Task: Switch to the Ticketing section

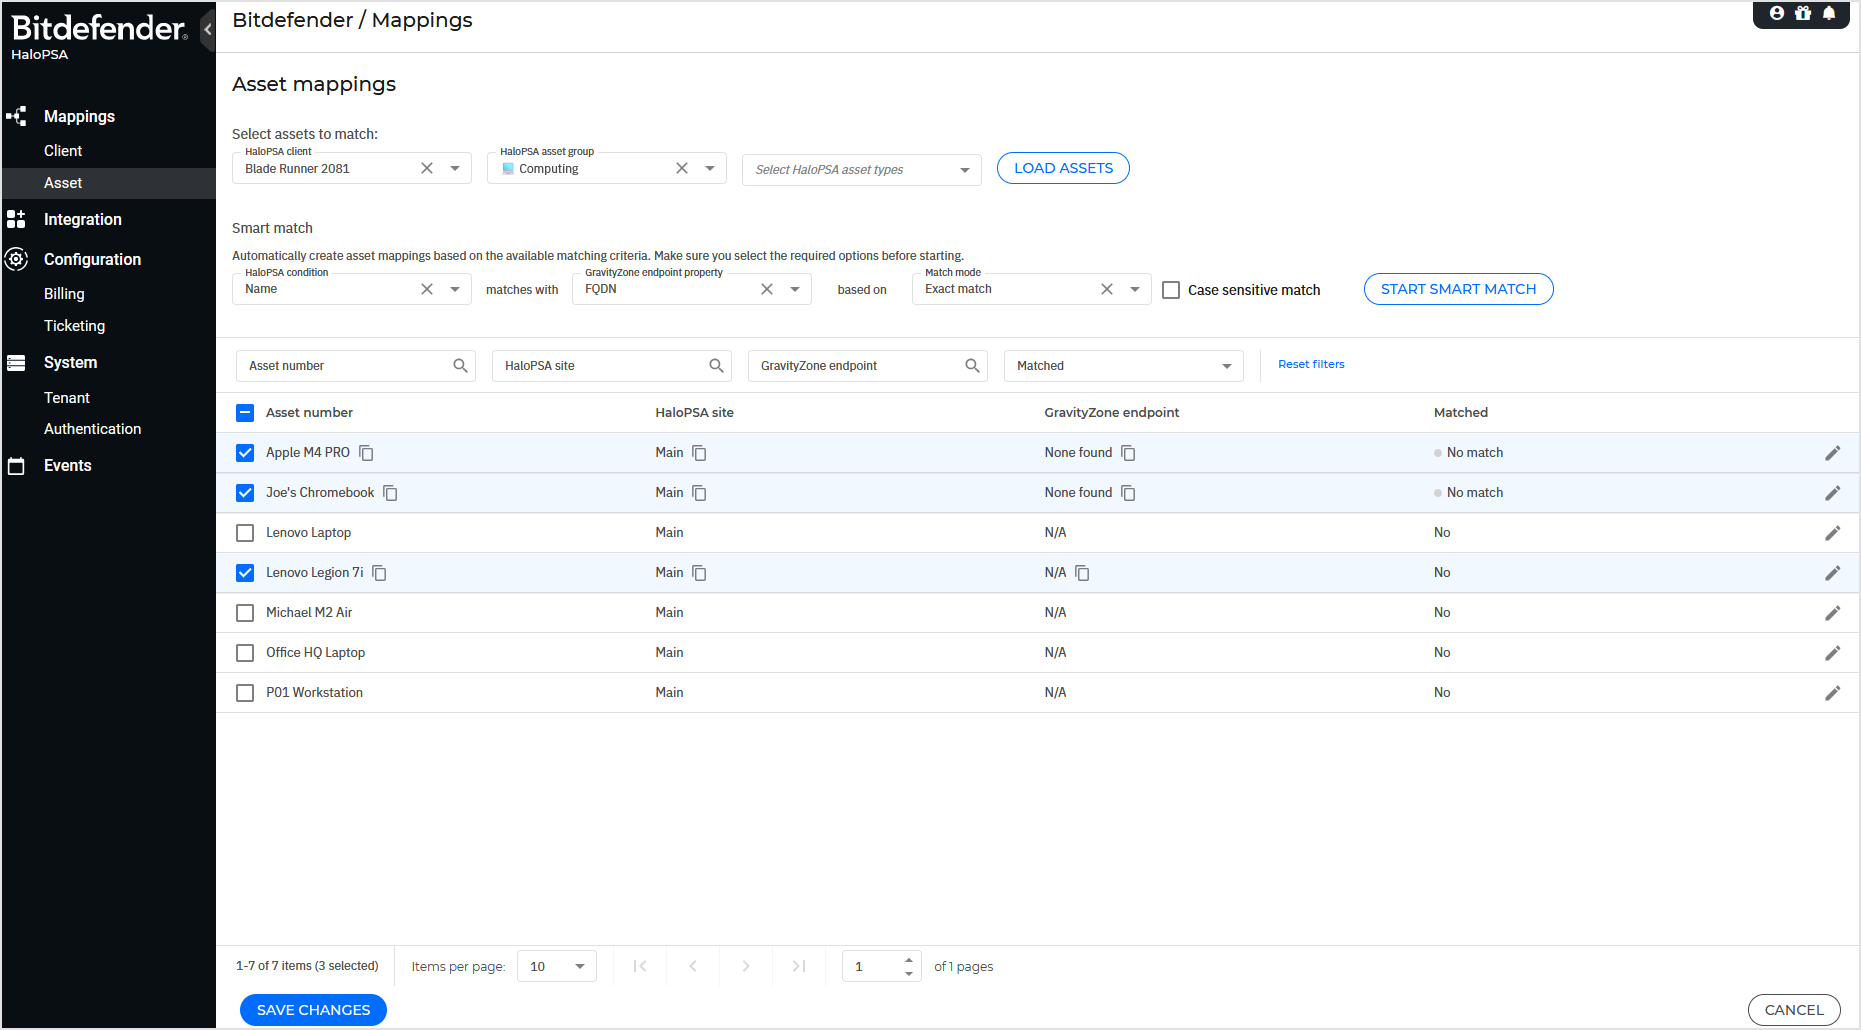Action: pyautogui.click(x=74, y=325)
